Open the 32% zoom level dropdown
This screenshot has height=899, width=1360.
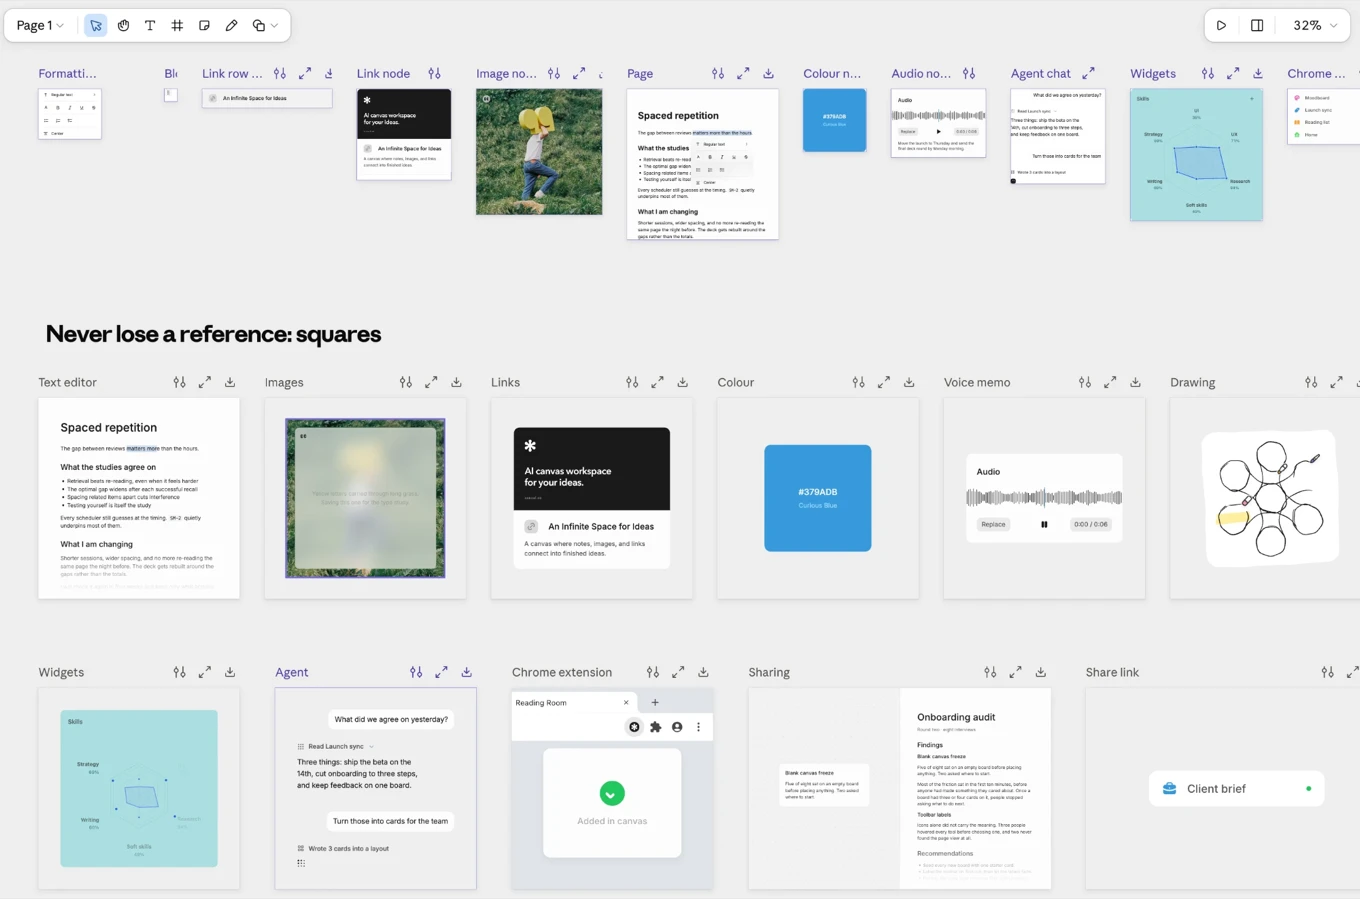point(1314,25)
